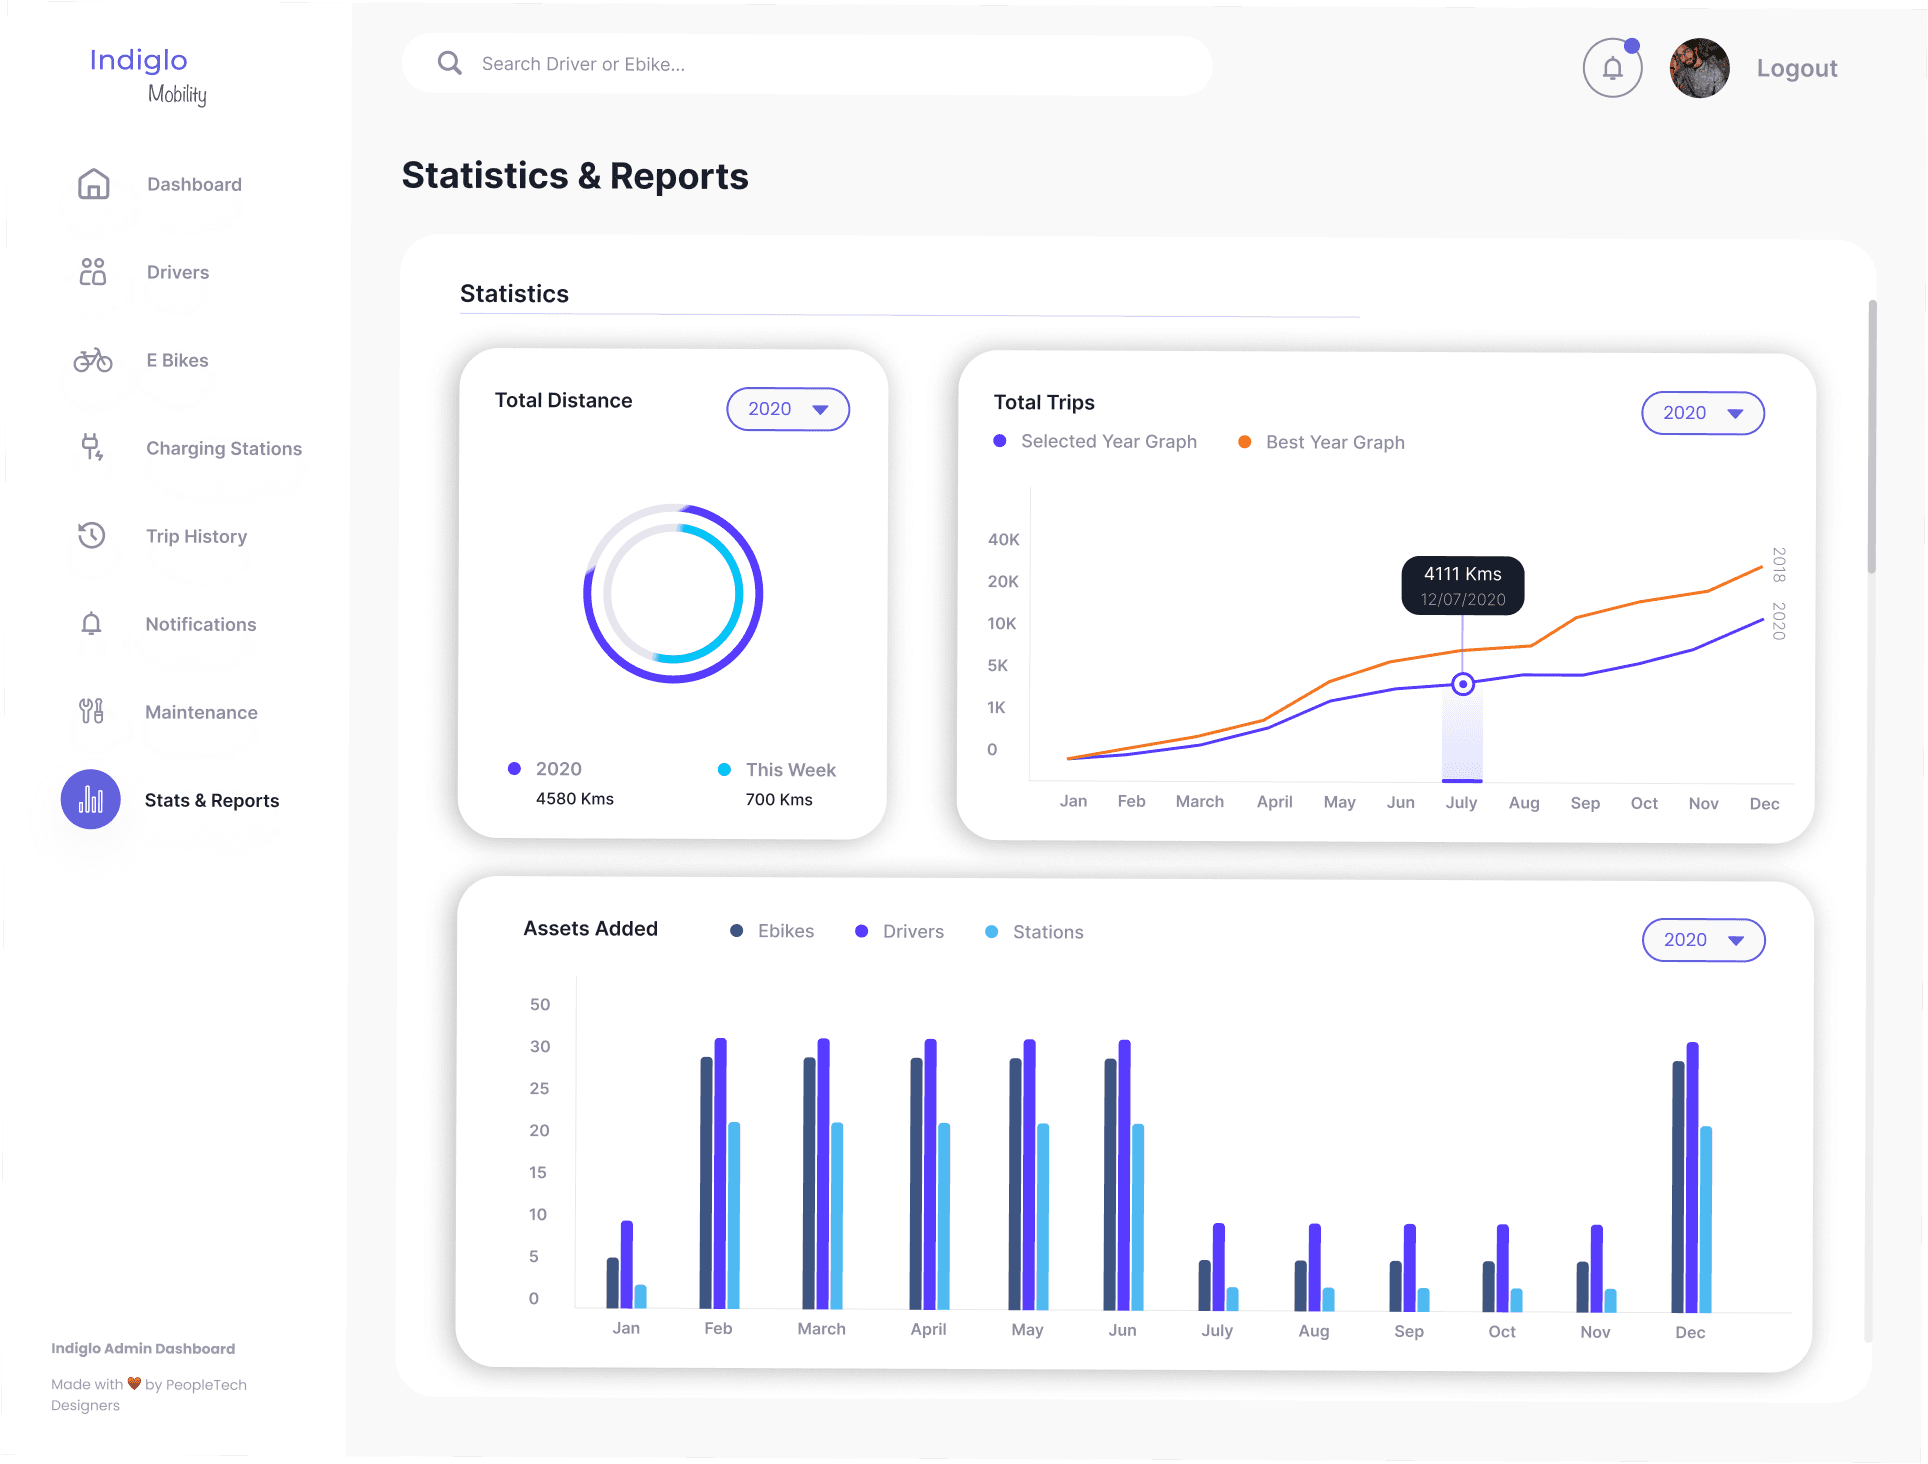
Task: Click the Indiglo Mobility logo
Action: point(148,76)
